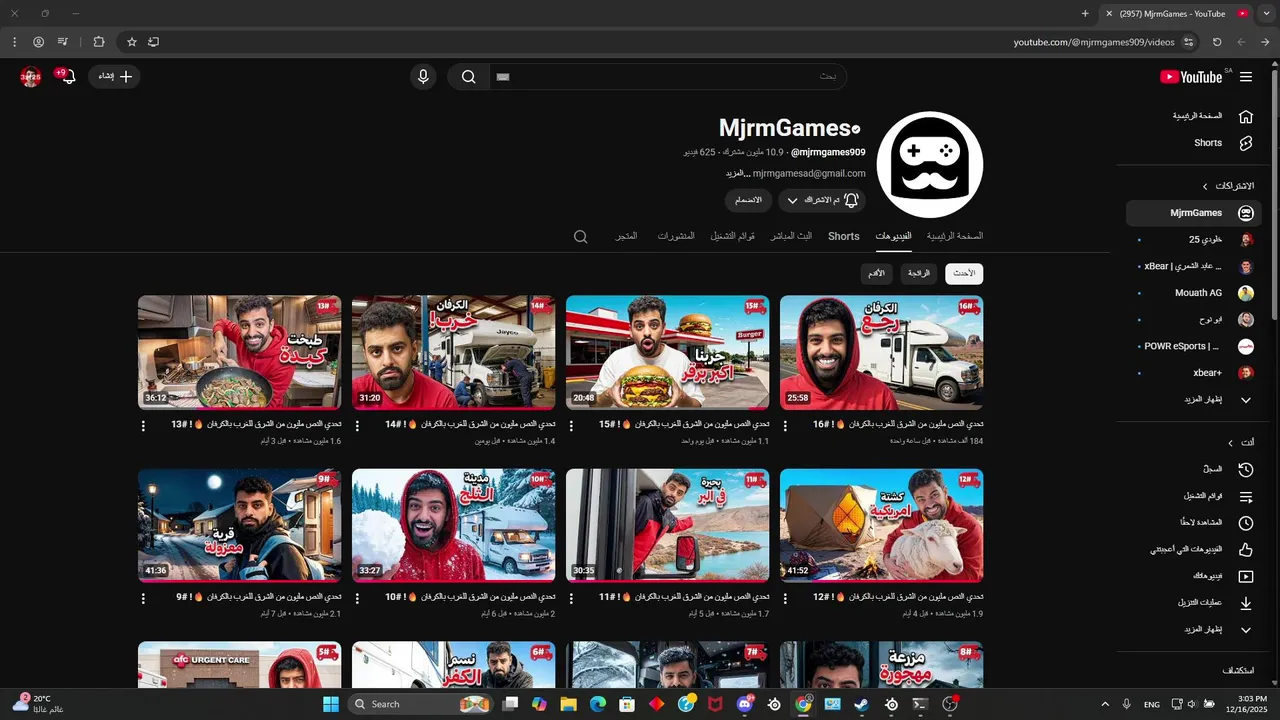The width and height of the screenshot is (1280, 720).
Task: Select the Videos (الفيديوهات) tab
Action: coord(893,236)
